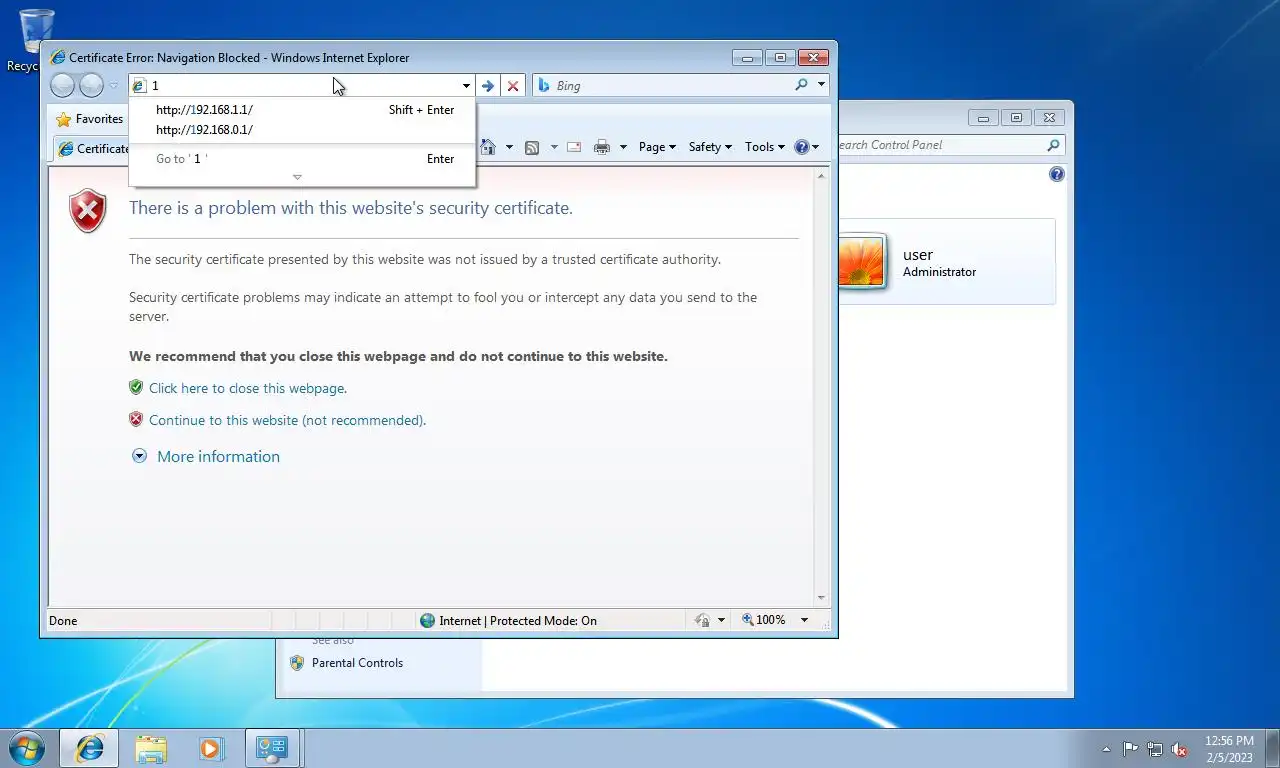This screenshot has width=1280, height=768.
Task: Open the Home button dropdown arrow
Action: point(509,147)
